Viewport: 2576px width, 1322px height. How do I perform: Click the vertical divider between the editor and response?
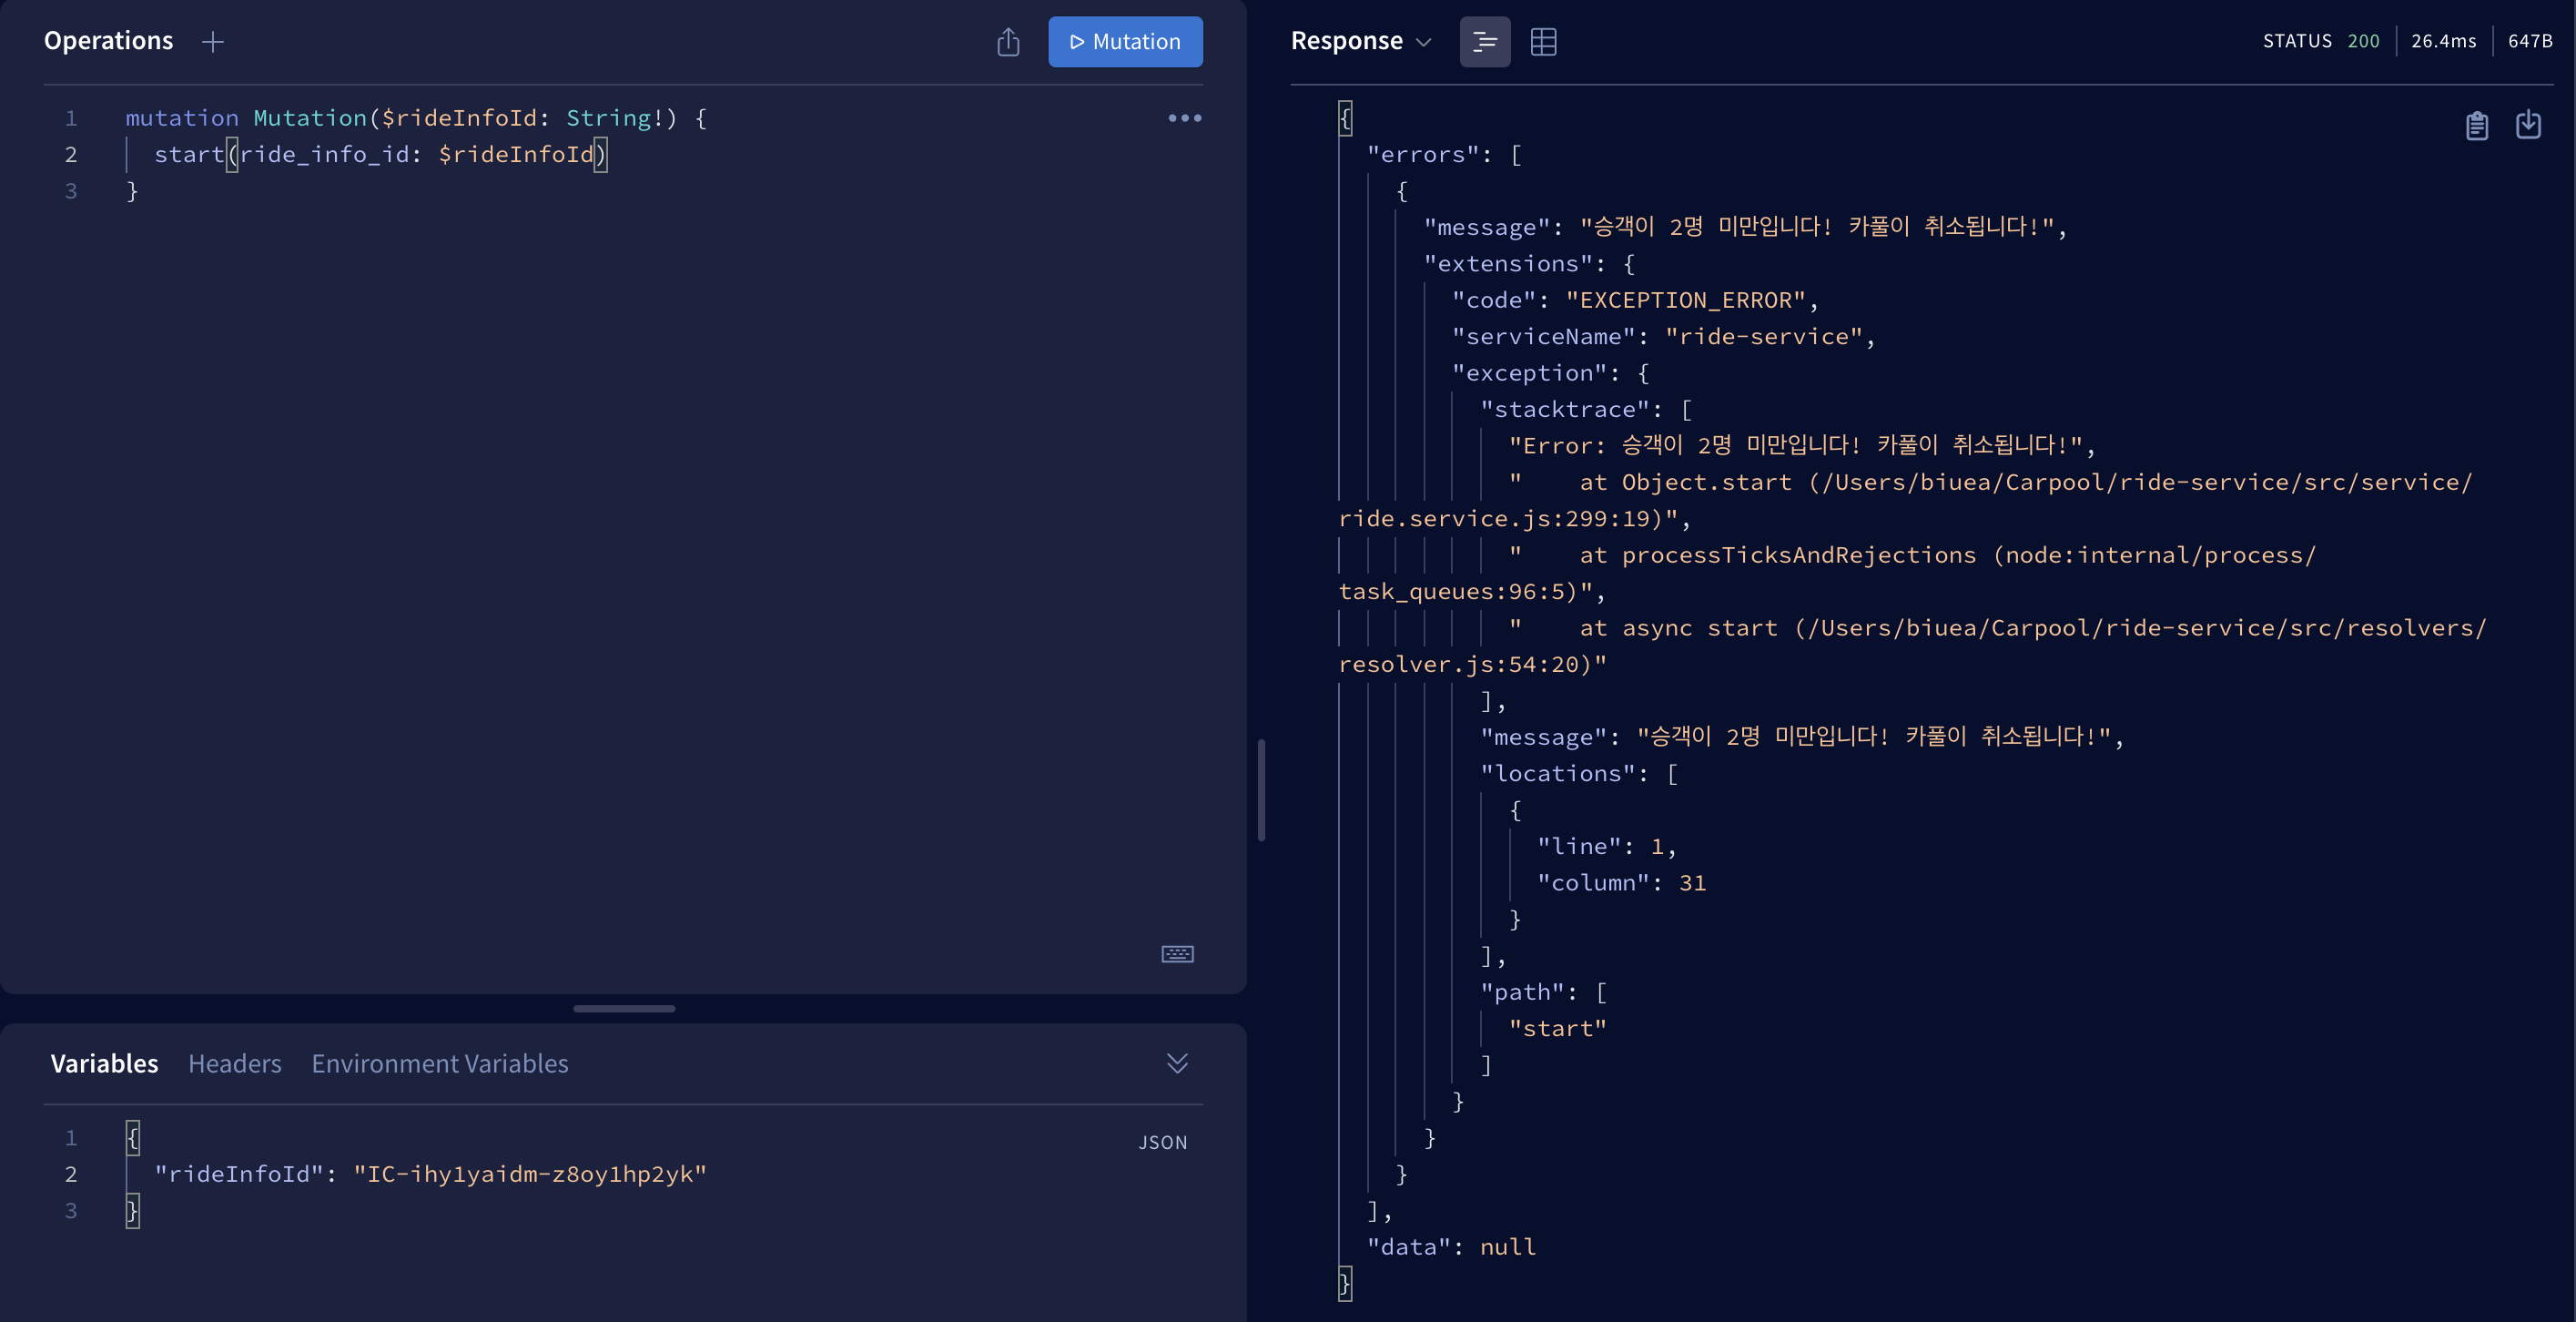point(1261,790)
